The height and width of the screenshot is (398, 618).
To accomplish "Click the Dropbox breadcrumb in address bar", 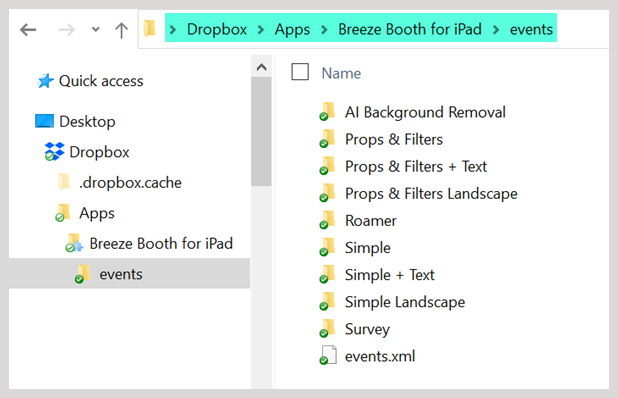I will pyautogui.click(x=217, y=29).
